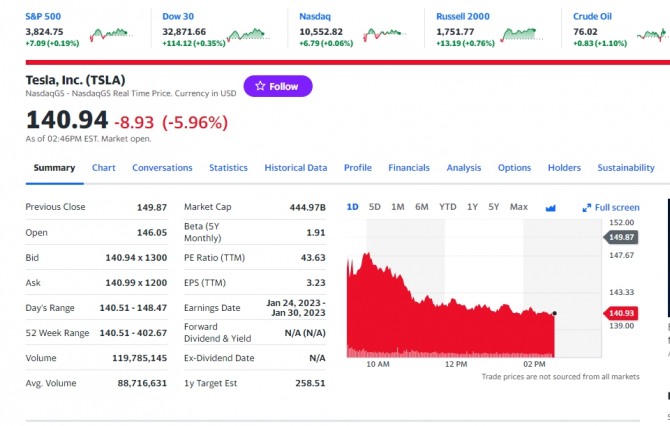Click the Full screen expand arrows icon

[587, 207]
